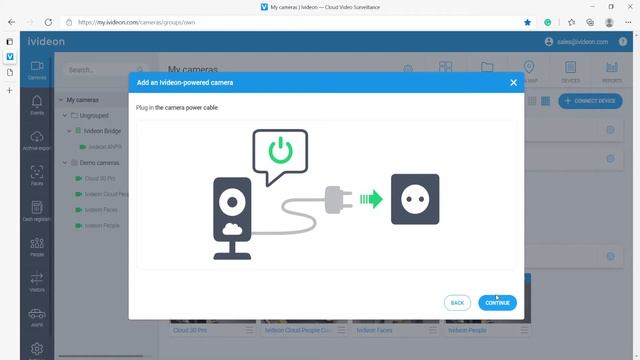Open the sales@ivideon.com account menu

(576, 42)
